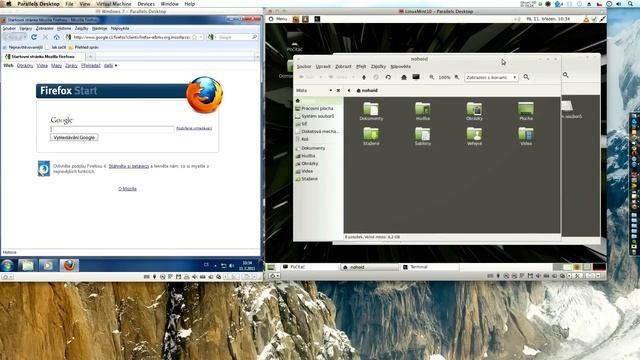Reload the nohold folder view

coord(388,77)
